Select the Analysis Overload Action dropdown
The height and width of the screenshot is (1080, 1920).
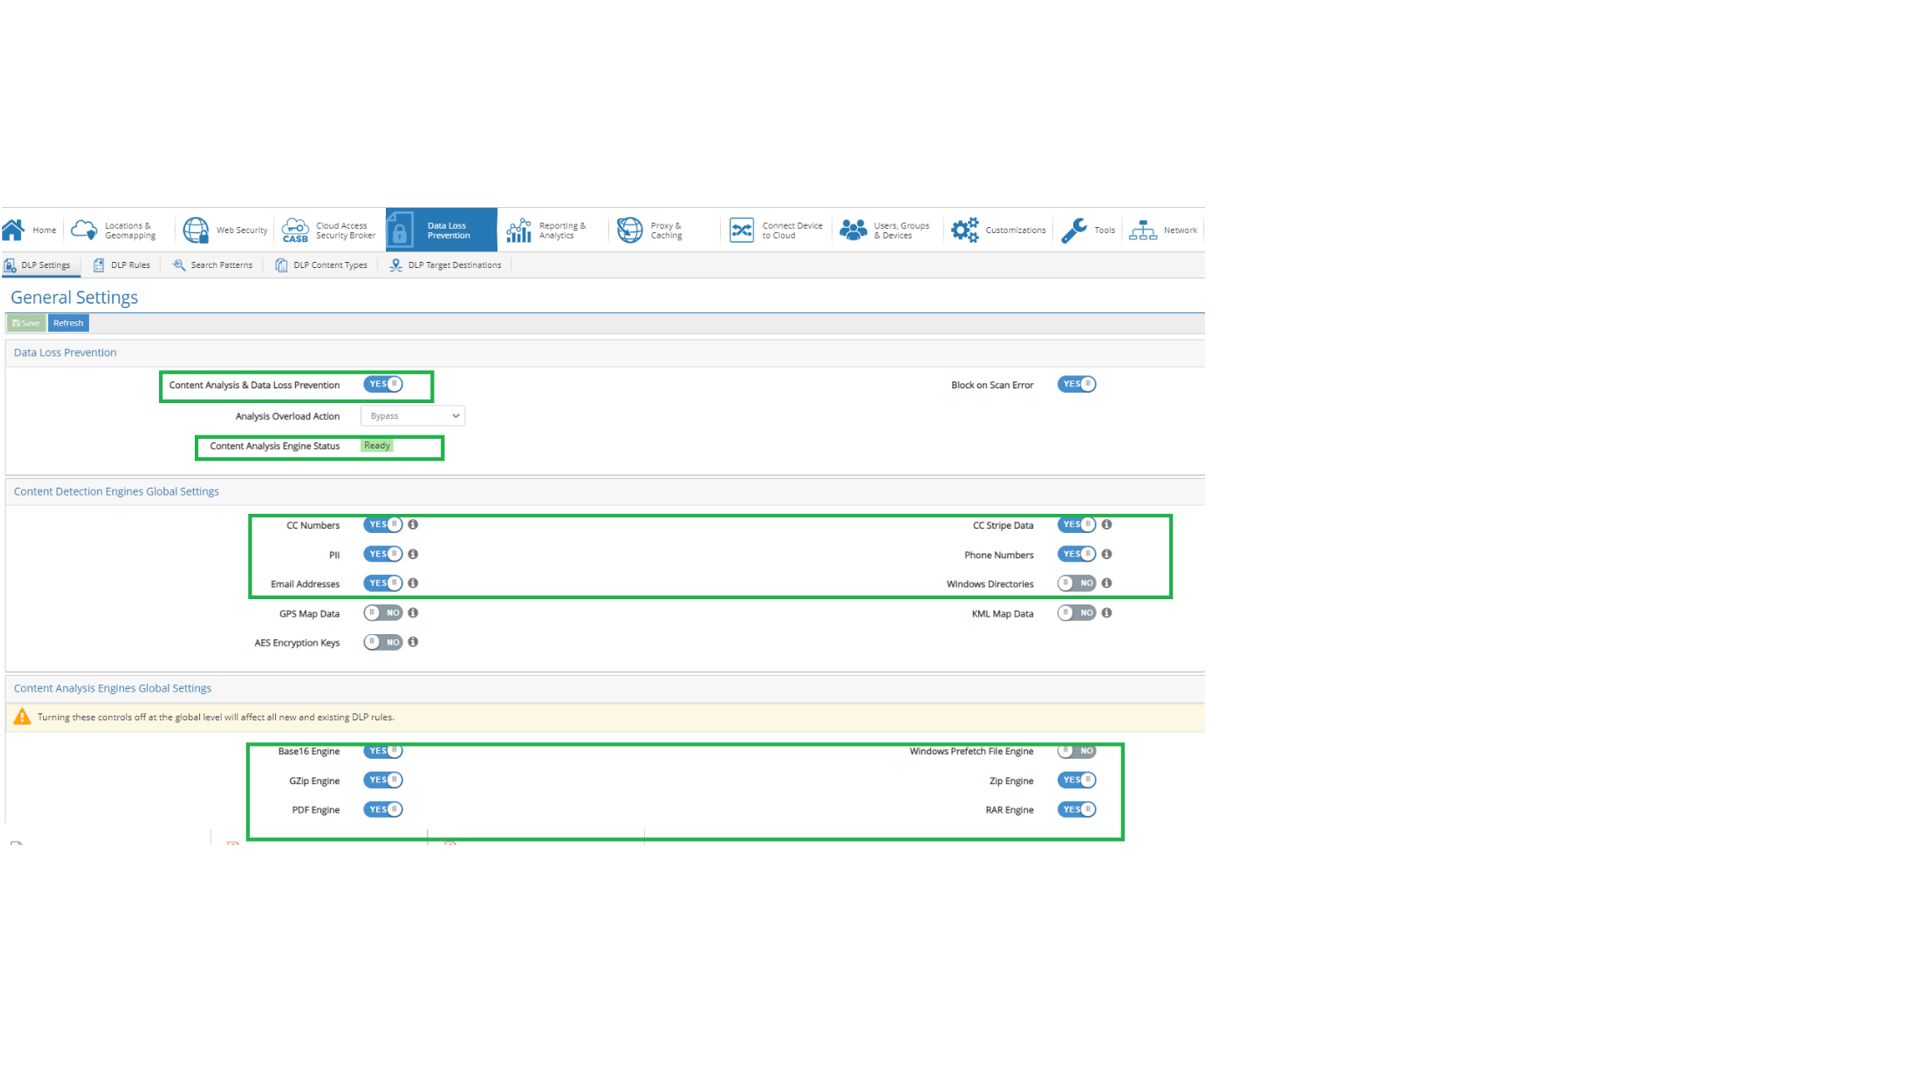[x=411, y=415]
